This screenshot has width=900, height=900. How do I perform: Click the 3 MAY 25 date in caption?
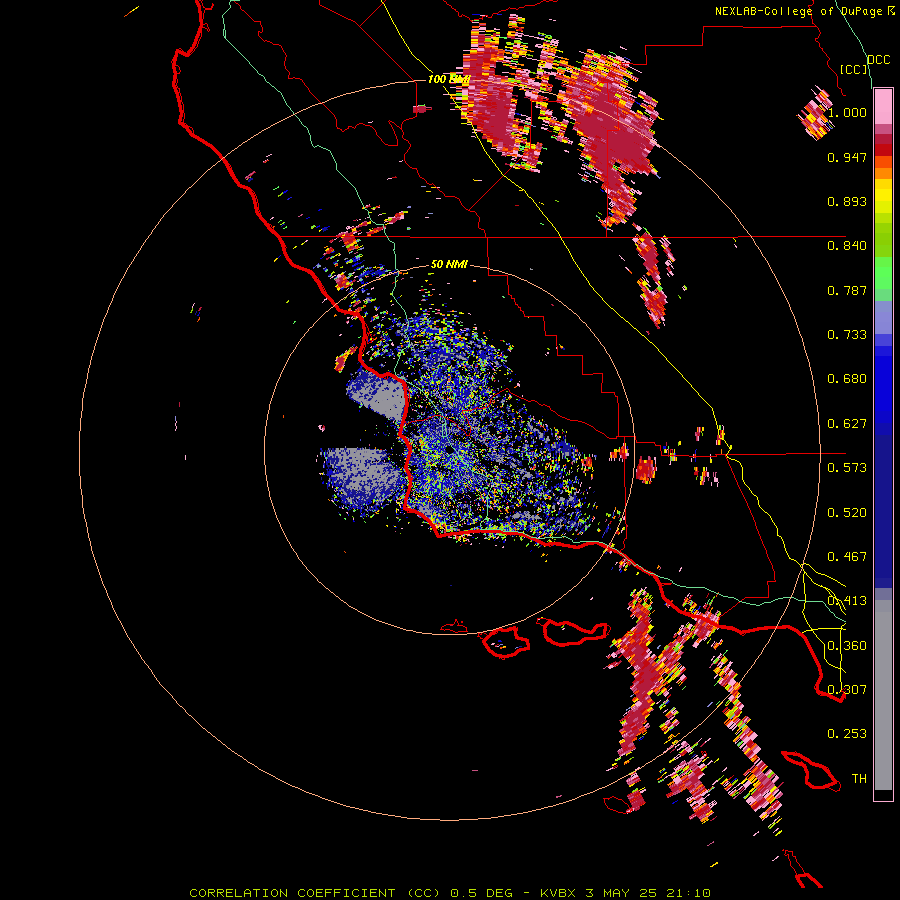pos(621,893)
